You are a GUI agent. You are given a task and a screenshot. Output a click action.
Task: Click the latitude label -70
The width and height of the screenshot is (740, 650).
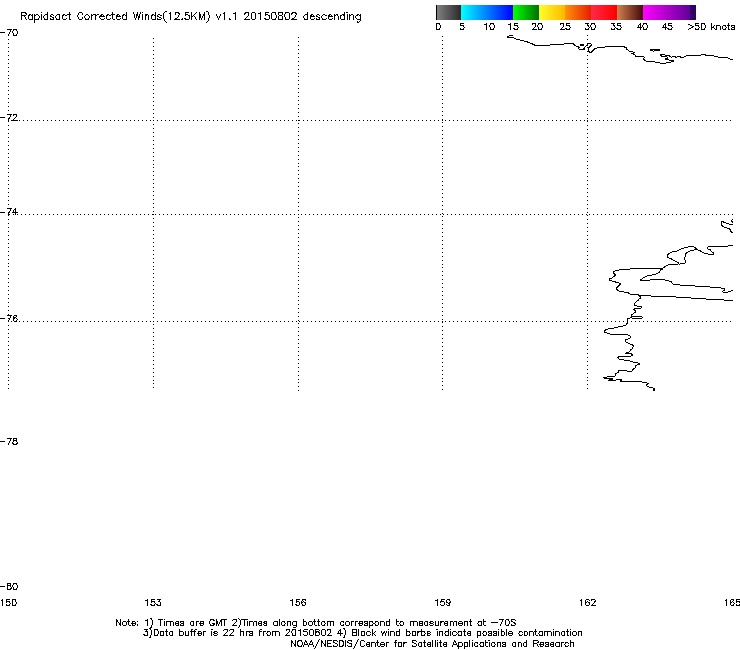click(x=9, y=33)
